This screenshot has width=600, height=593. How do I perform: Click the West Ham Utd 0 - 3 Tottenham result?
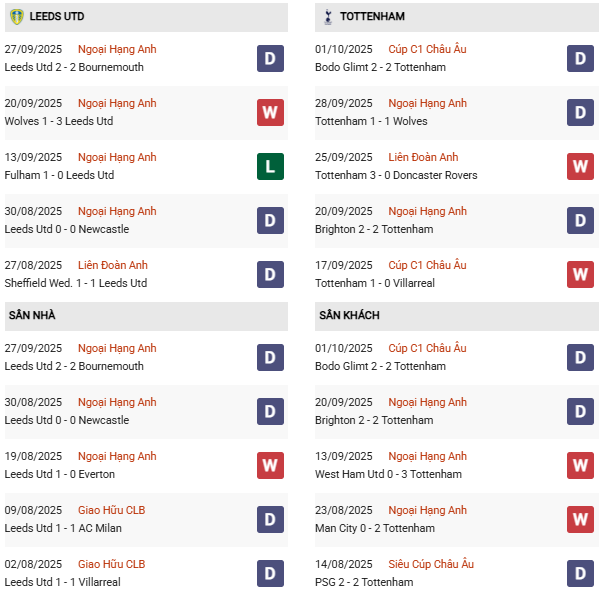tap(388, 474)
